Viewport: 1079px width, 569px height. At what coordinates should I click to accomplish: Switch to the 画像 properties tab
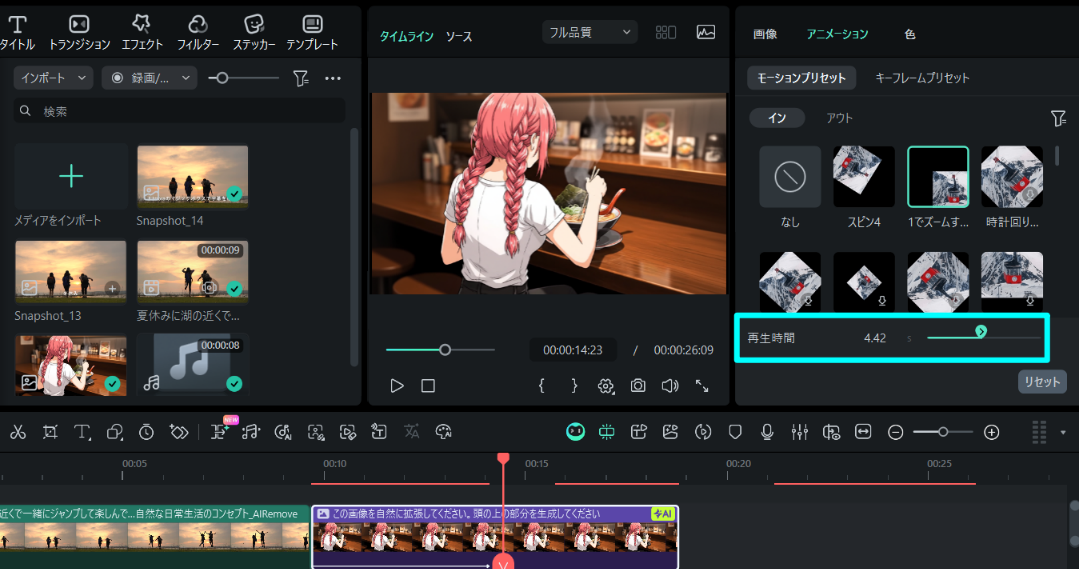coord(765,34)
